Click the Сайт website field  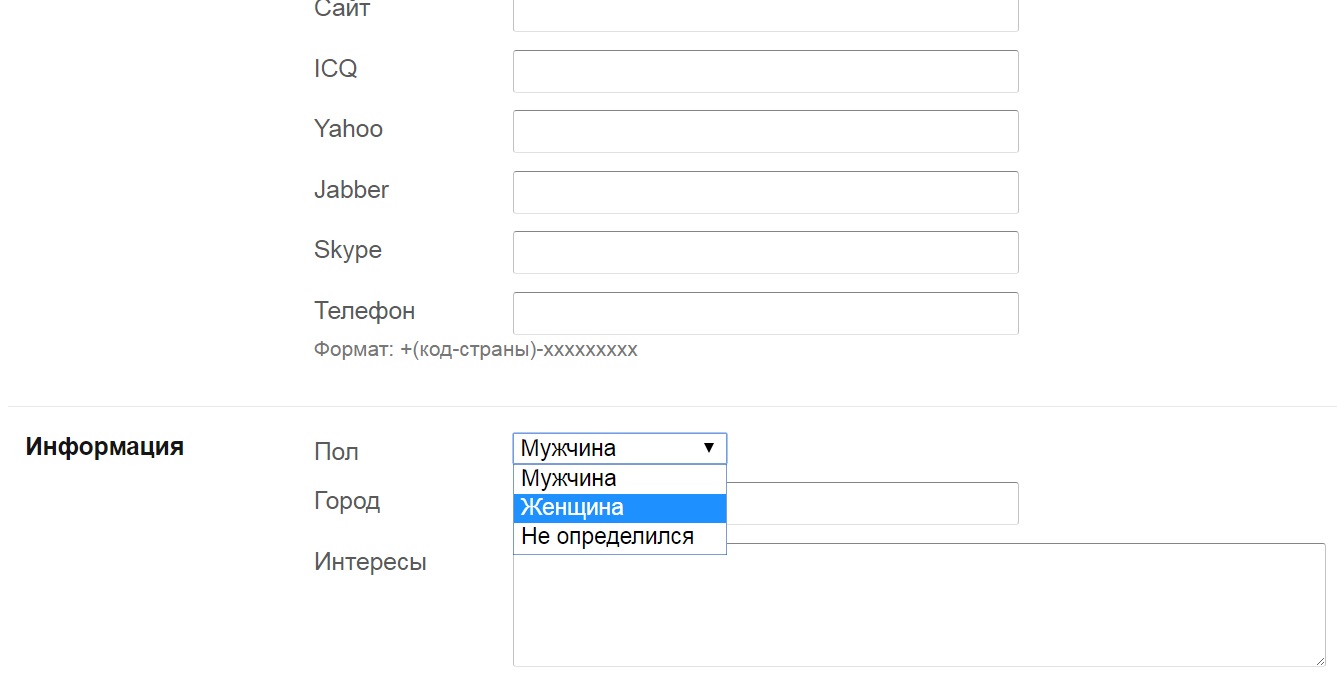pyautogui.click(x=766, y=14)
